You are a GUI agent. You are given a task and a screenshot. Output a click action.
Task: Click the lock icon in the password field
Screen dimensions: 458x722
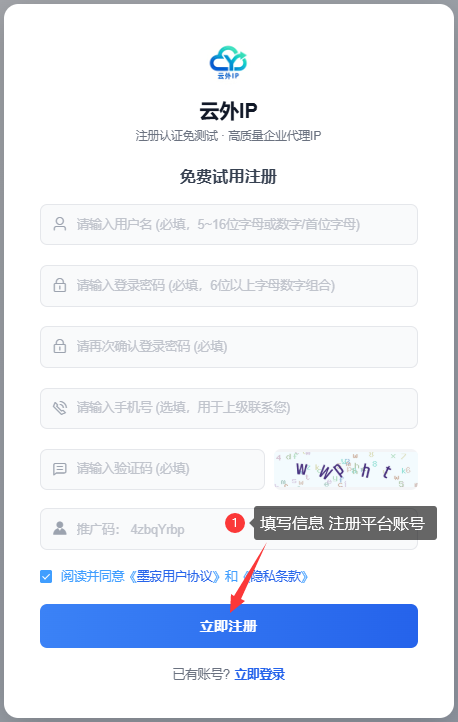(x=60, y=285)
